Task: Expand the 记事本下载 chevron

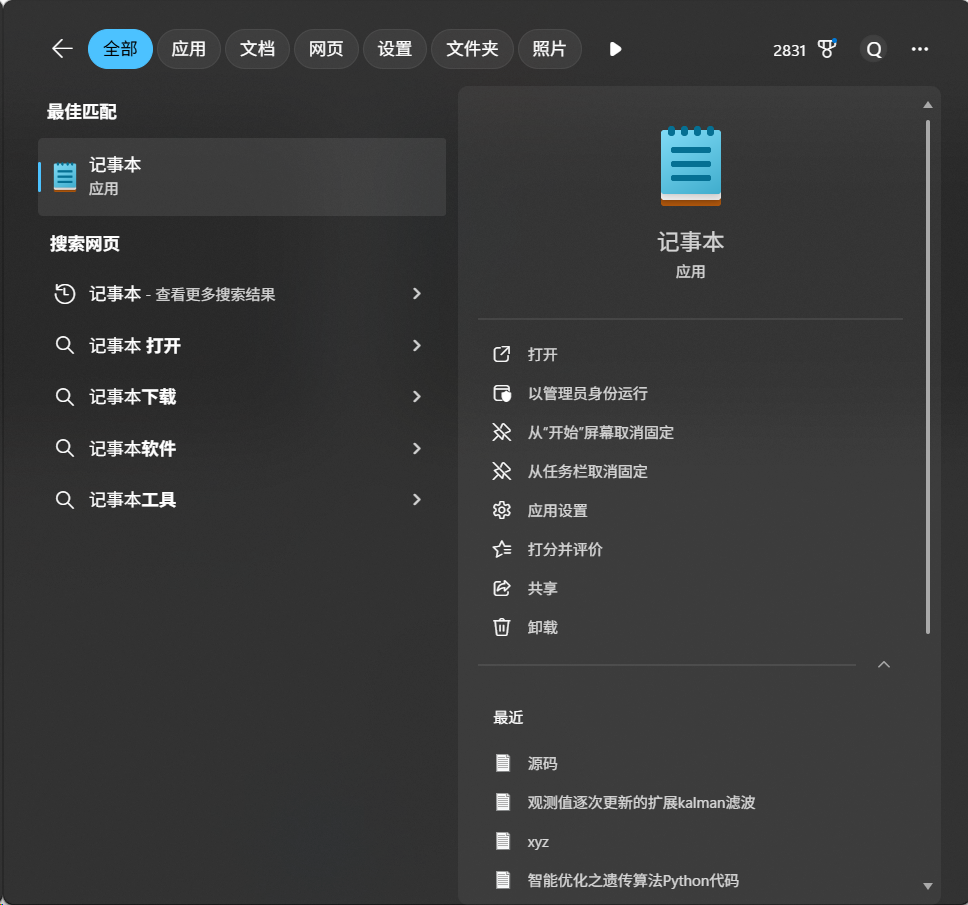Action: tap(417, 396)
